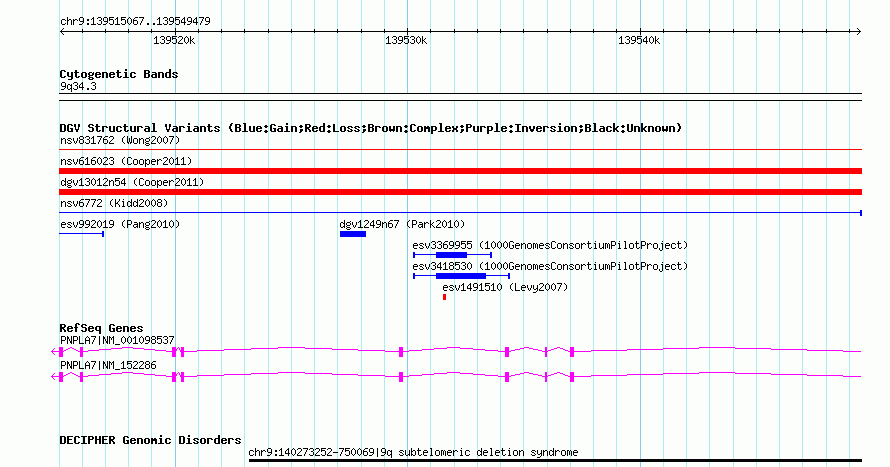The width and height of the screenshot is (890, 467).
Task: Select the PNPLA7|NM_152286 transcript label
Action: click(x=108, y=365)
